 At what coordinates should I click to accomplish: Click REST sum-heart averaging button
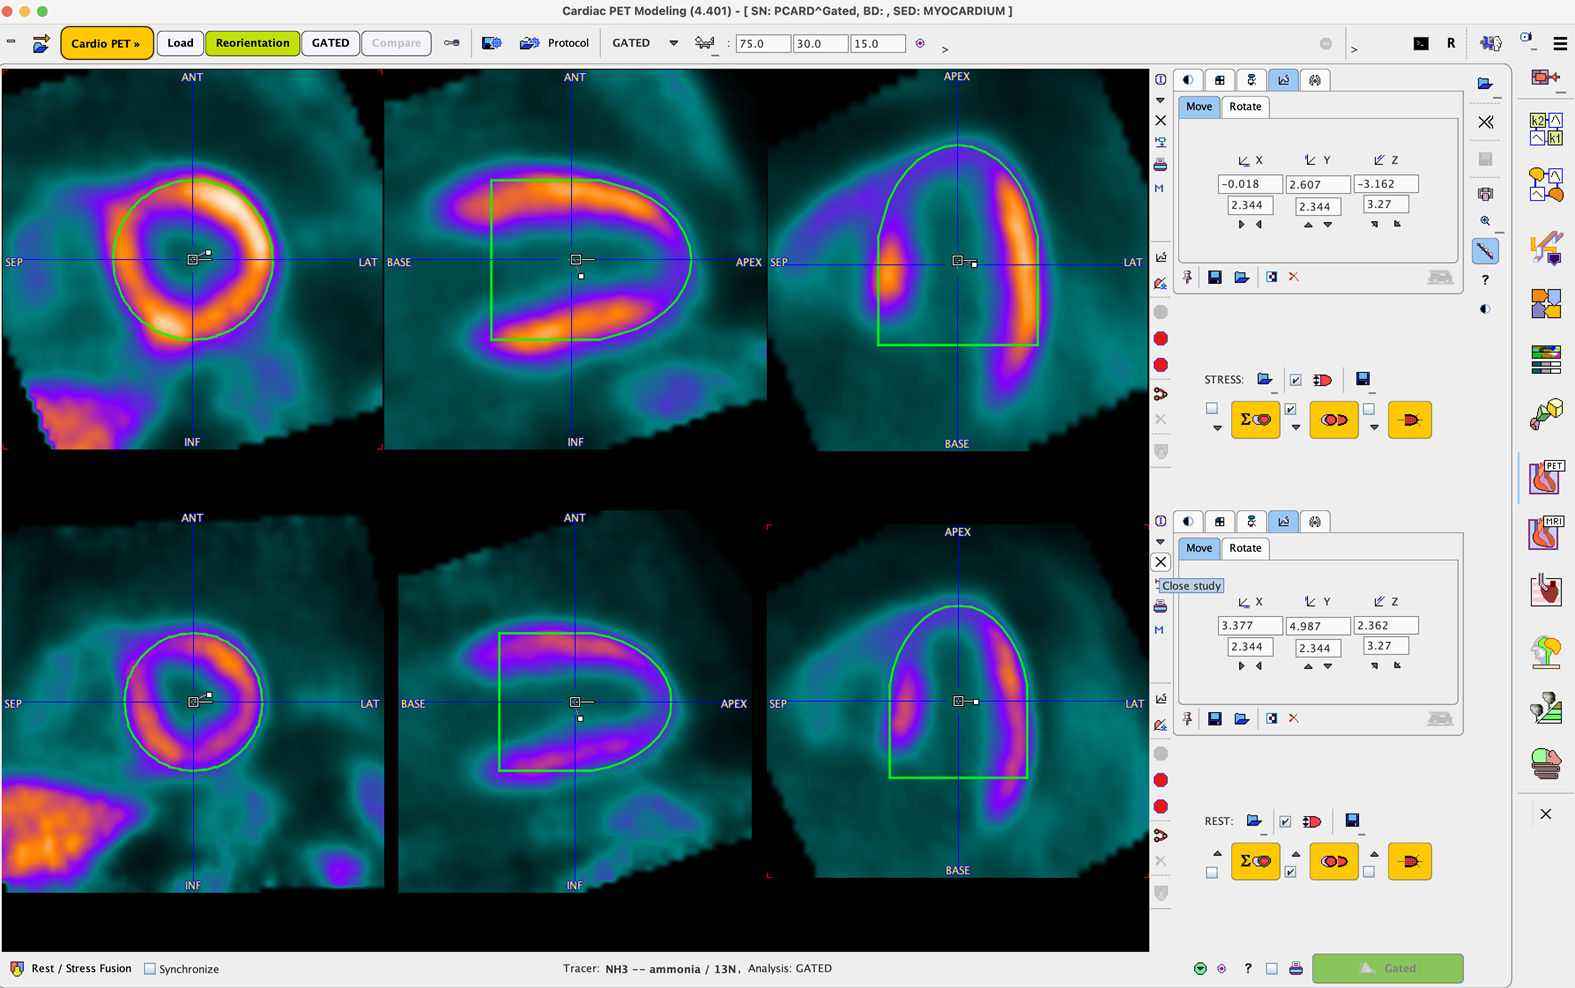coord(1255,861)
